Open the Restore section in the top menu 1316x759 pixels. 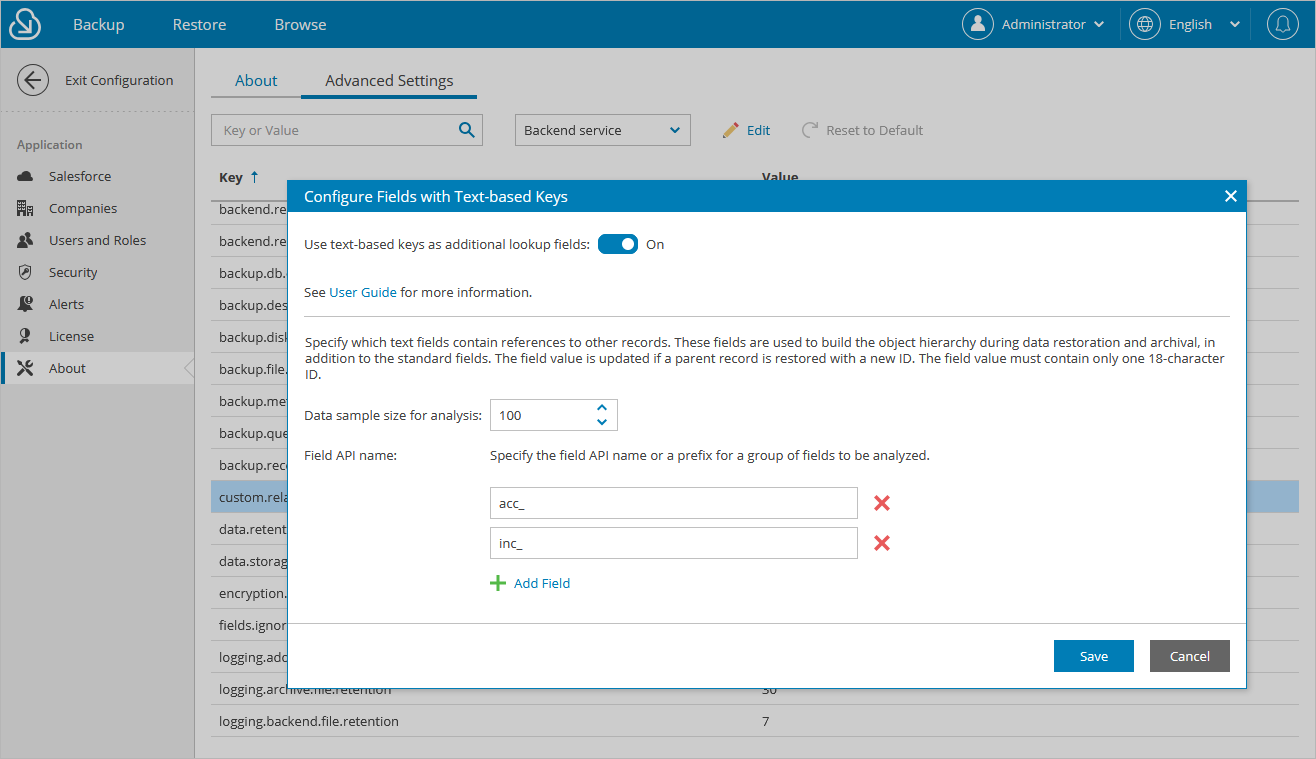tap(198, 23)
